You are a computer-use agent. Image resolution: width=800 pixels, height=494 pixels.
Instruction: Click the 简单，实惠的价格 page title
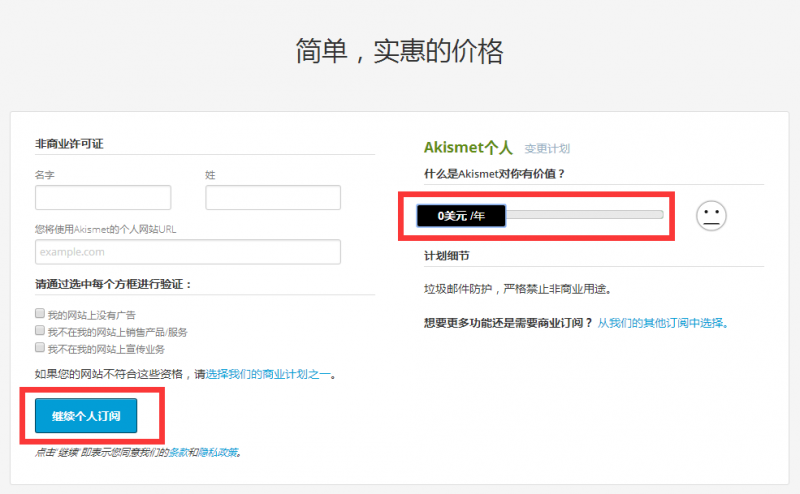[x=400, y=51]
